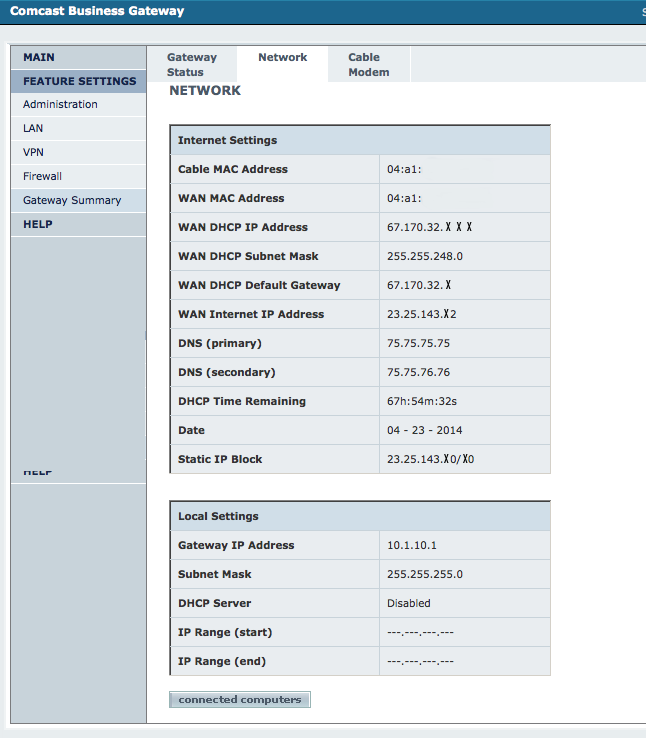Open the MAIN sidebar section
The height and width of the screenshot is (738, 646).
78,57
